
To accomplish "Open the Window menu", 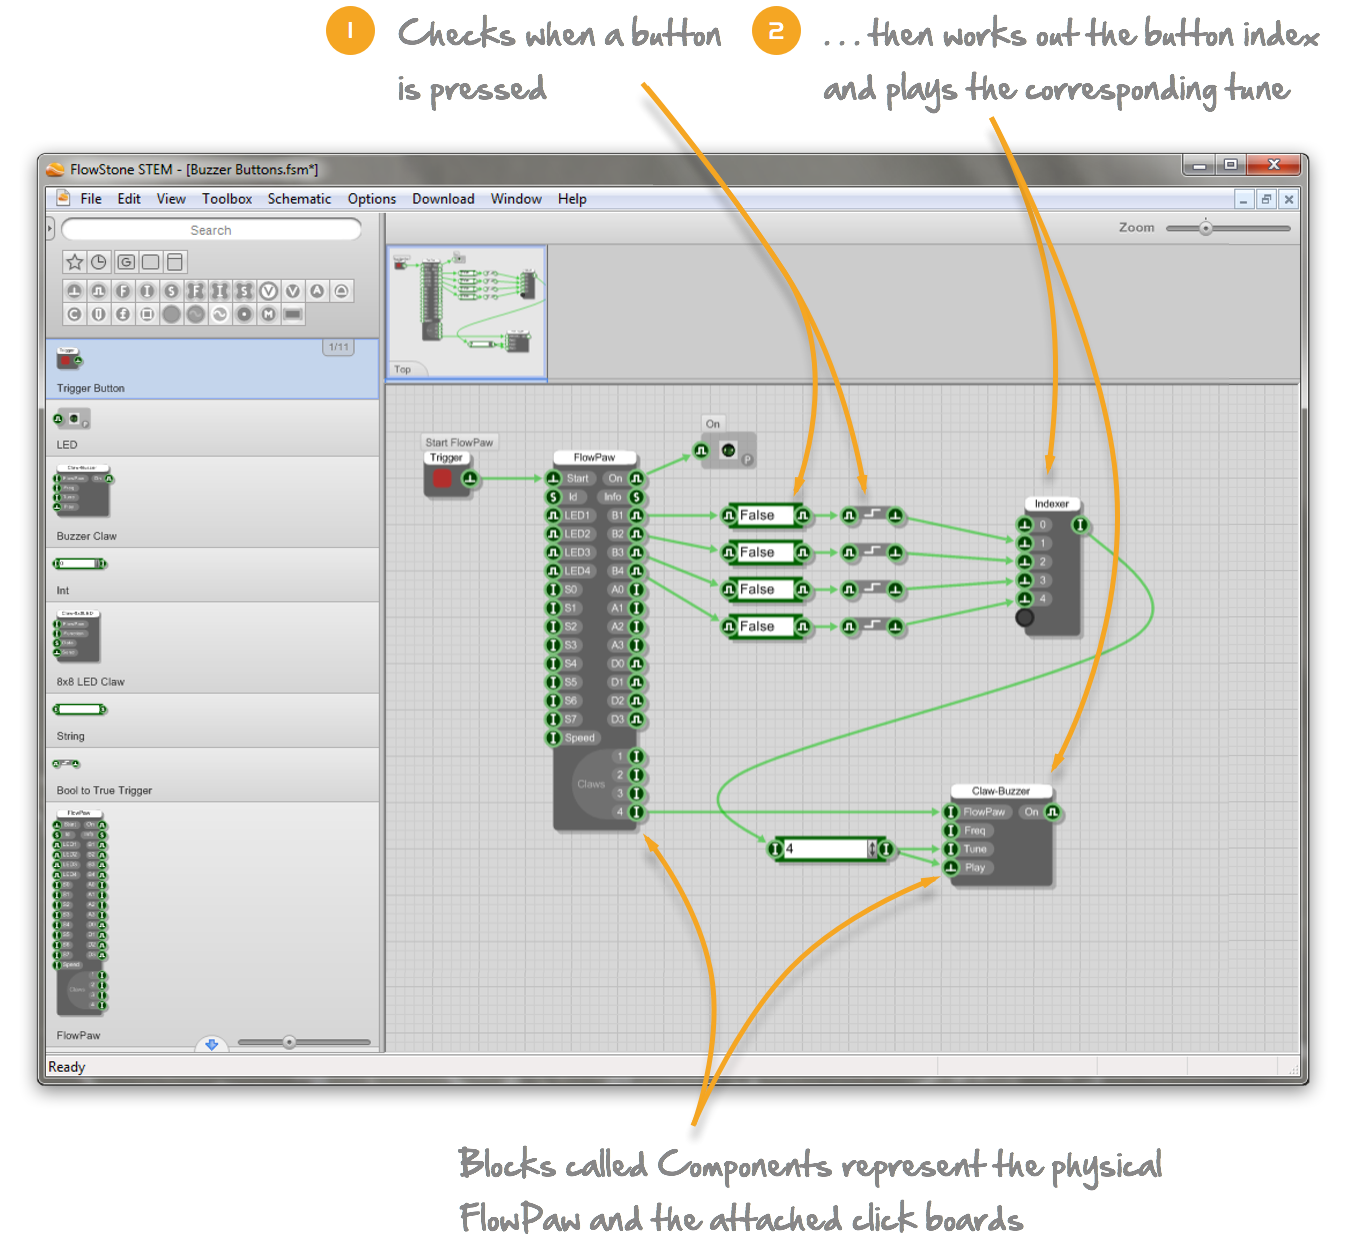I will point(516,199).
